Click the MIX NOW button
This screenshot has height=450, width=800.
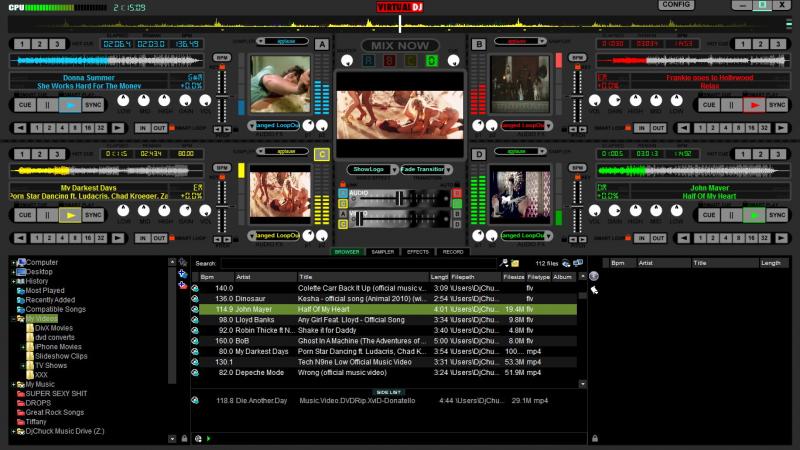pyautogui.click(x=400, y=45)
